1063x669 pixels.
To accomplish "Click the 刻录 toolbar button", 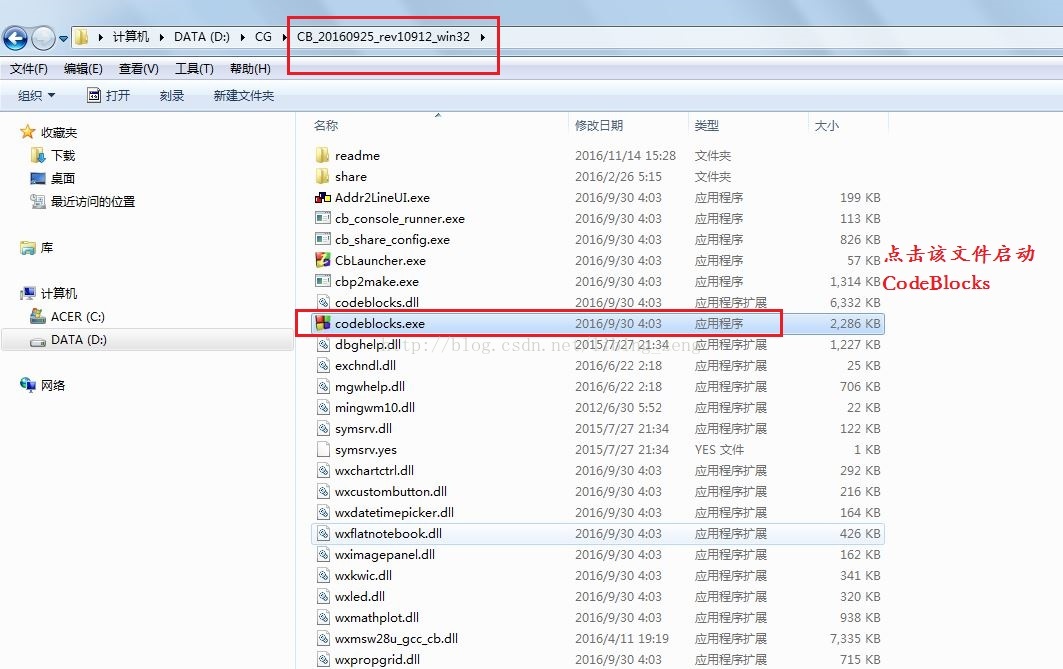I will [x=172, y=96].
